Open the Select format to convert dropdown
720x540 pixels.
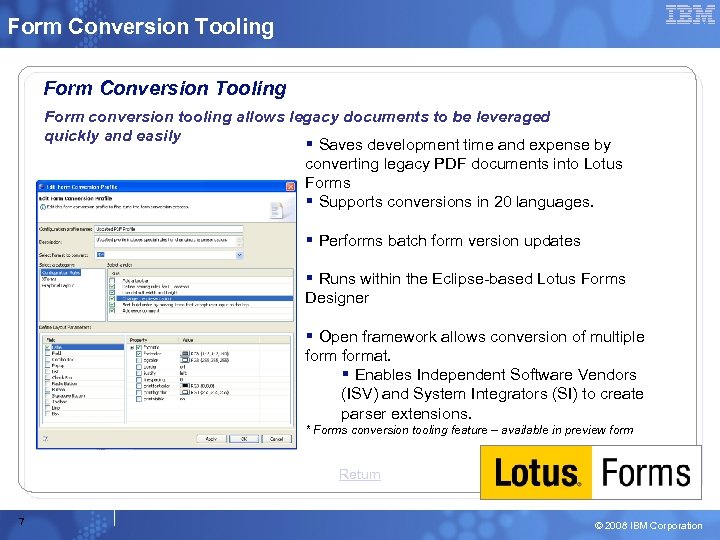click(x=239, y=255)
